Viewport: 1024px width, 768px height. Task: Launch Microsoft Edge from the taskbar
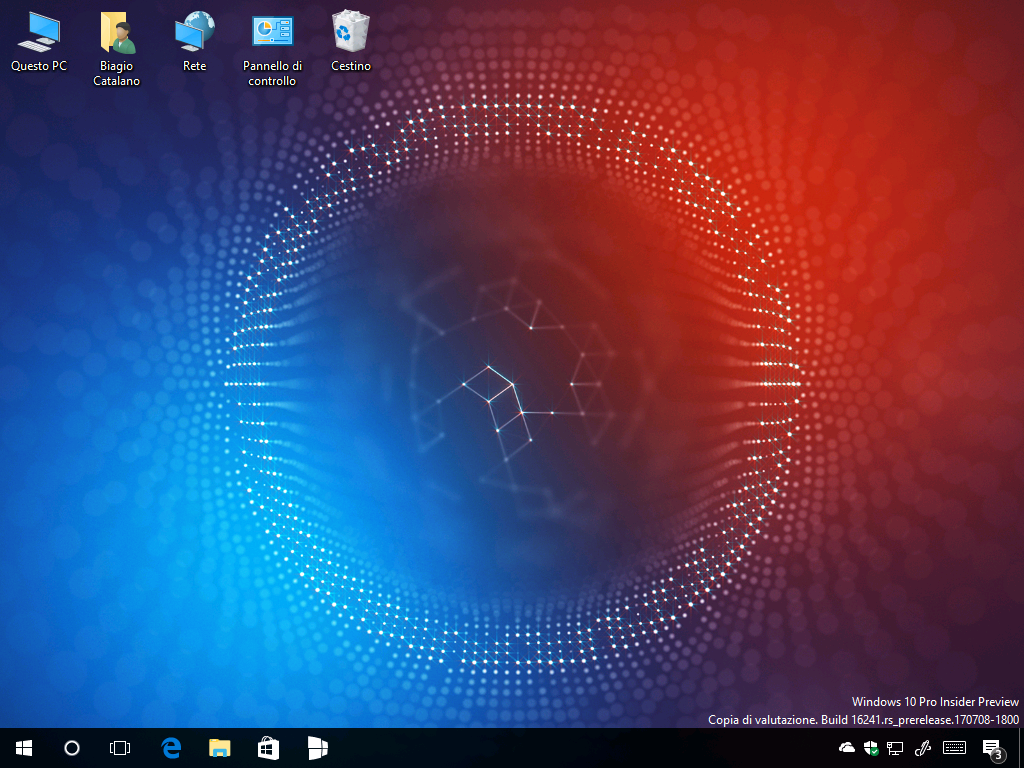click(x=171, y=748)
